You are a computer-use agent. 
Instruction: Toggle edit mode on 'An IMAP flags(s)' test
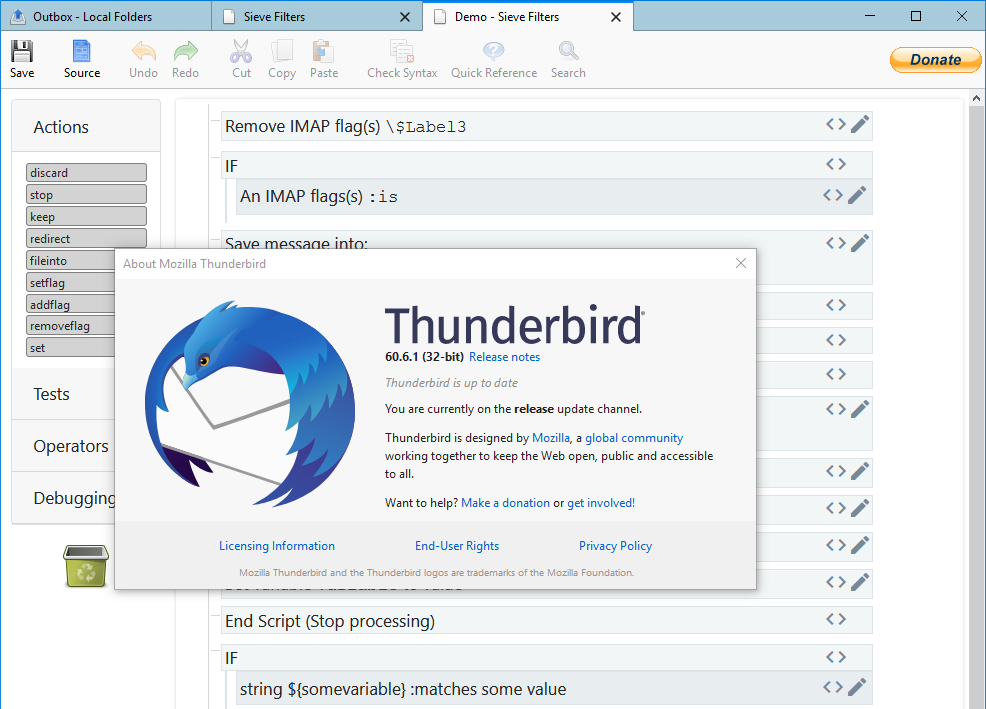click(x=859, y=195)
